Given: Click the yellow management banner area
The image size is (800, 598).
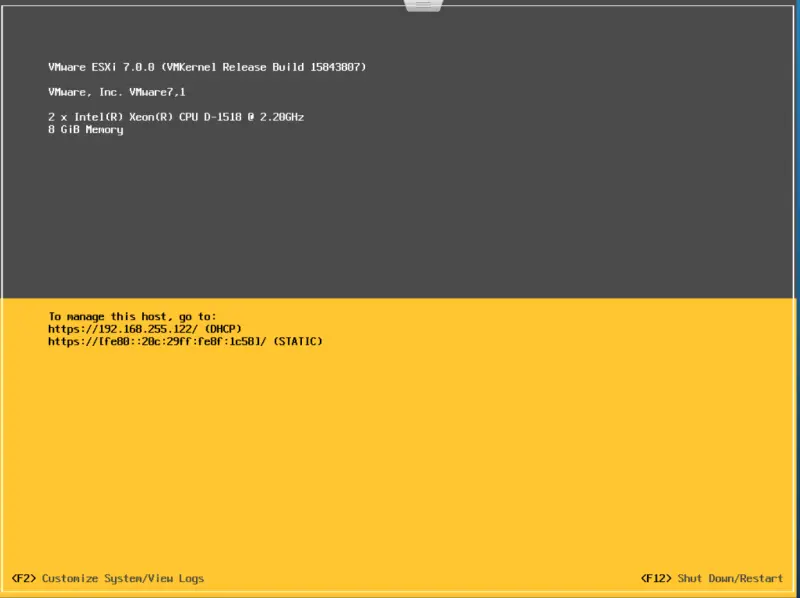Looking at the screenshot, I should pyautogui.click(x=400, y=430).
